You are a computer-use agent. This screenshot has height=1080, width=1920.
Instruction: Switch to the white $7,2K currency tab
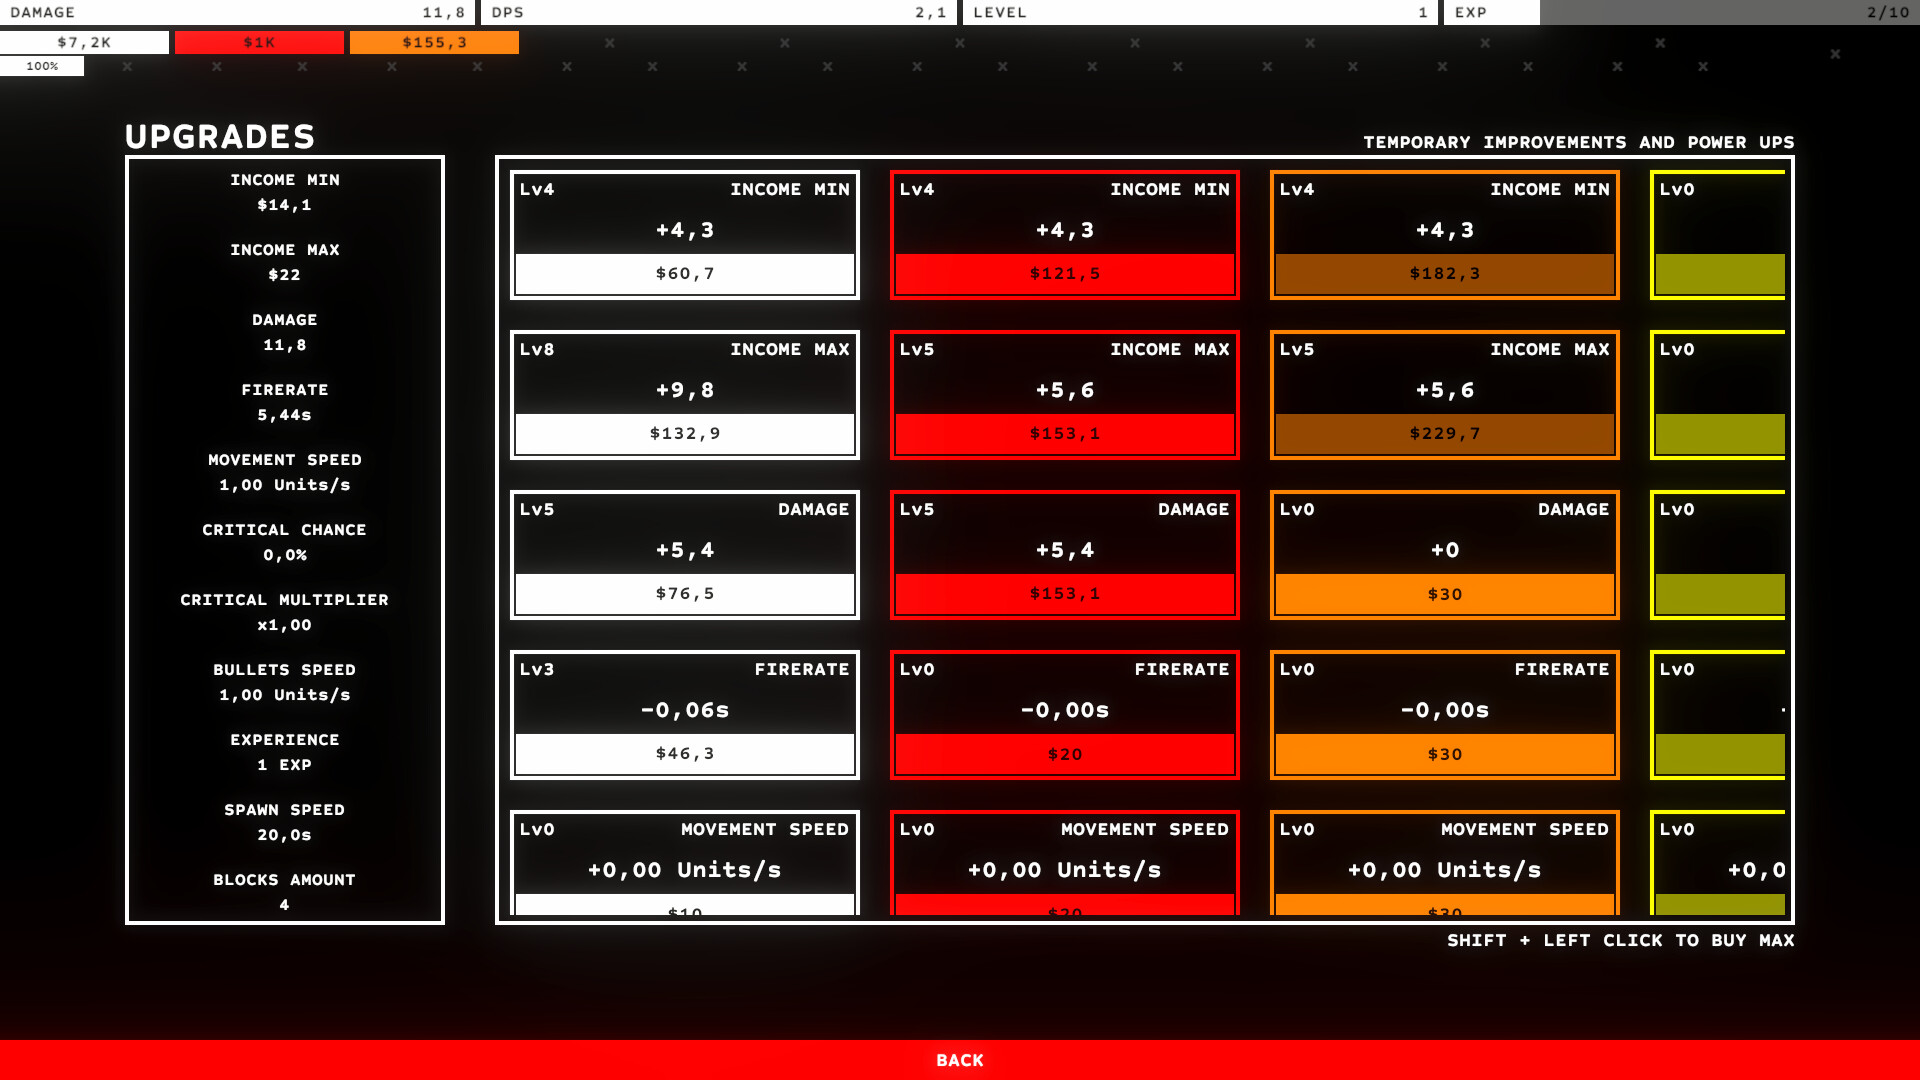tap(86, 42)
